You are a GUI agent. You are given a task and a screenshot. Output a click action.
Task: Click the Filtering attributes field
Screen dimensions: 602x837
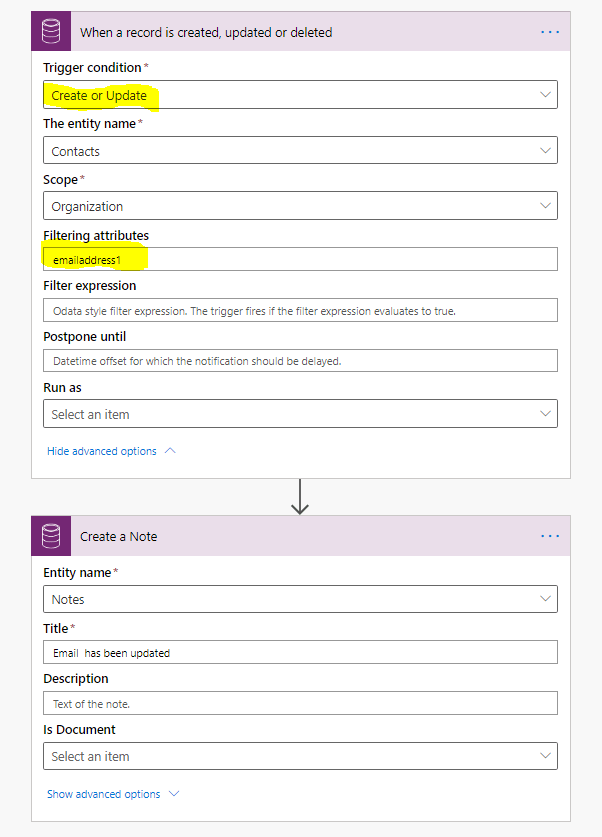click(x=300, y=259)
